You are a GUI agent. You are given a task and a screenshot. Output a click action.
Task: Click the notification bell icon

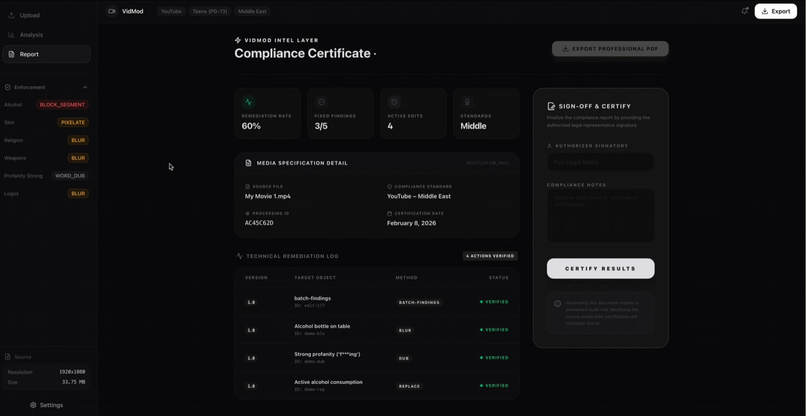(744, 11)
